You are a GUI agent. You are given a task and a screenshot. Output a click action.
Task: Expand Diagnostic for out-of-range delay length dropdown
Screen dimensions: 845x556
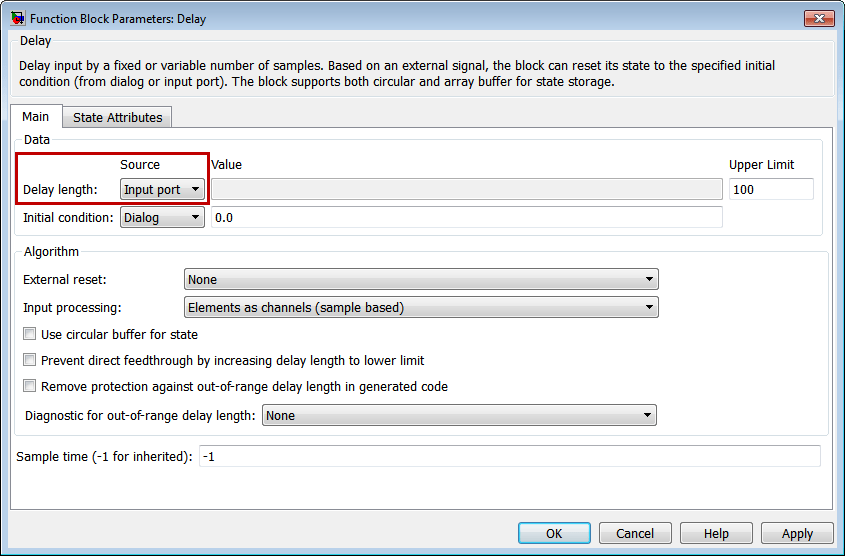[x=459, y=415]
